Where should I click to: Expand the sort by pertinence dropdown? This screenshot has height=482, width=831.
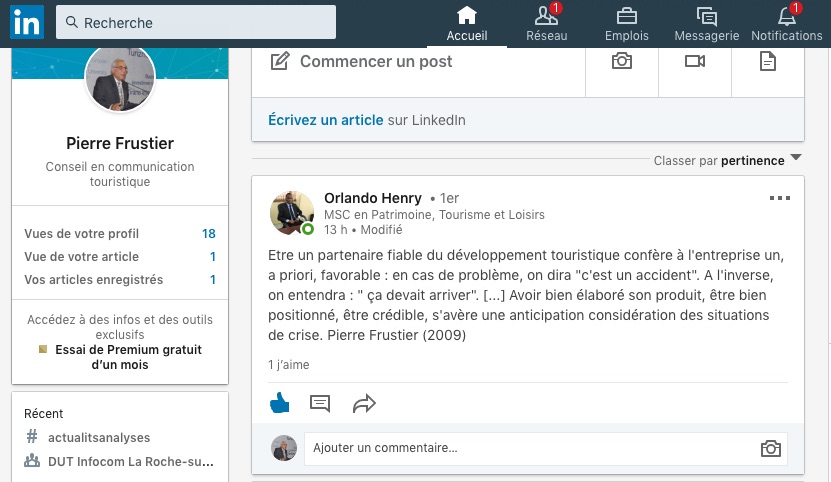tap(796, 159)
